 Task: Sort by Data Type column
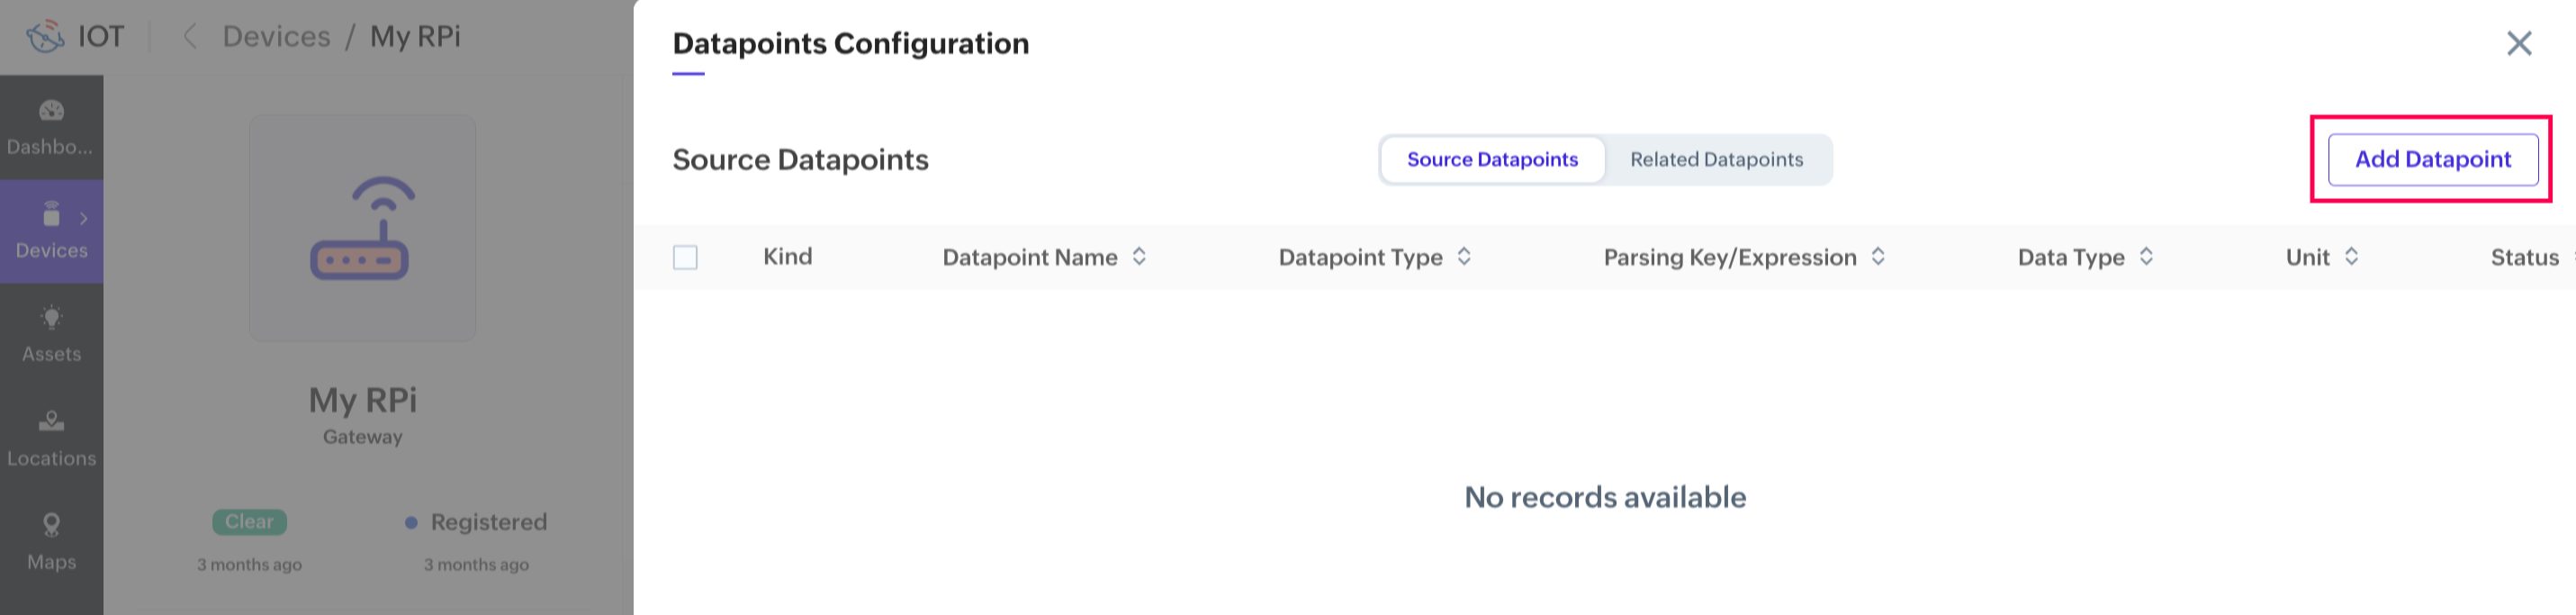[x=2146, y=257]
